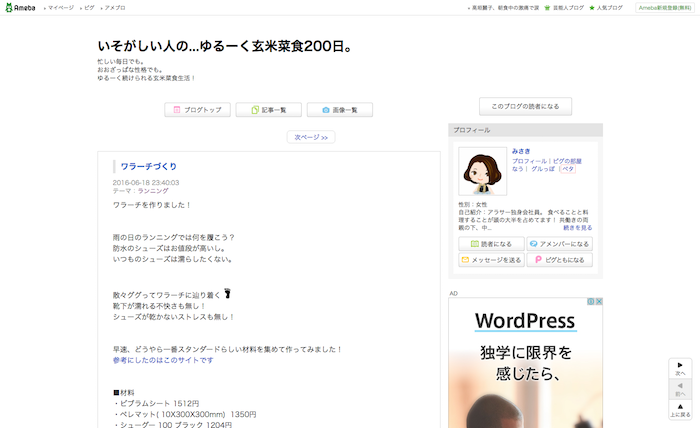Click the footprint emoji after 辿り着く
Image resolution: width=700 pixels, height=428 pixels.
click(x=227, y=294)
